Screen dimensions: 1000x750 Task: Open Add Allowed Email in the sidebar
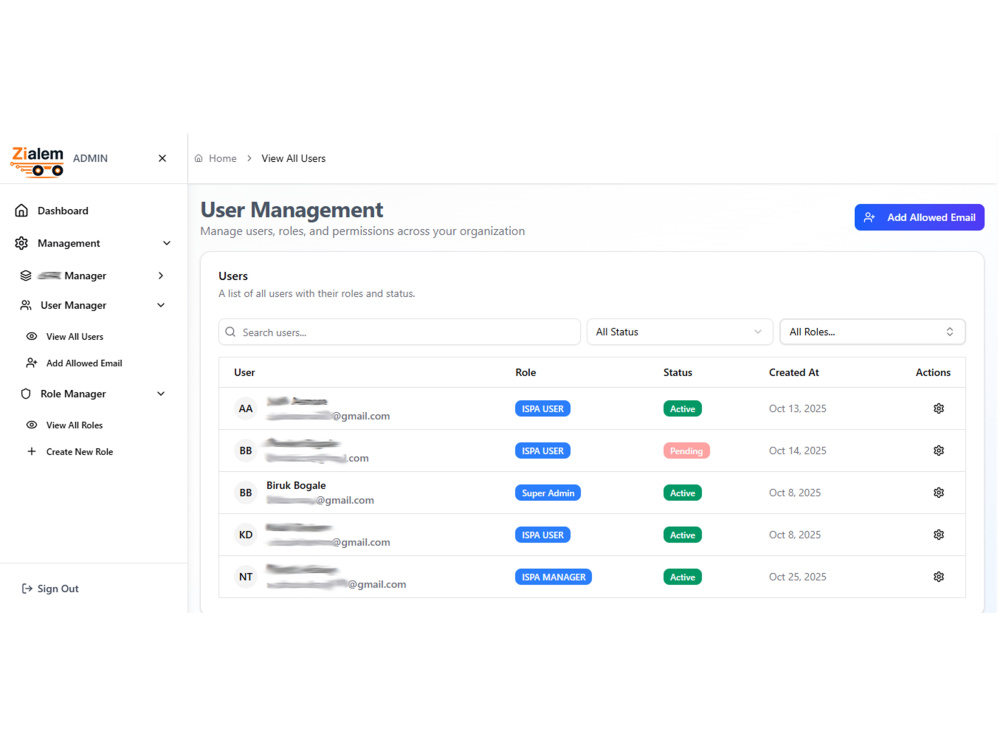84,363
